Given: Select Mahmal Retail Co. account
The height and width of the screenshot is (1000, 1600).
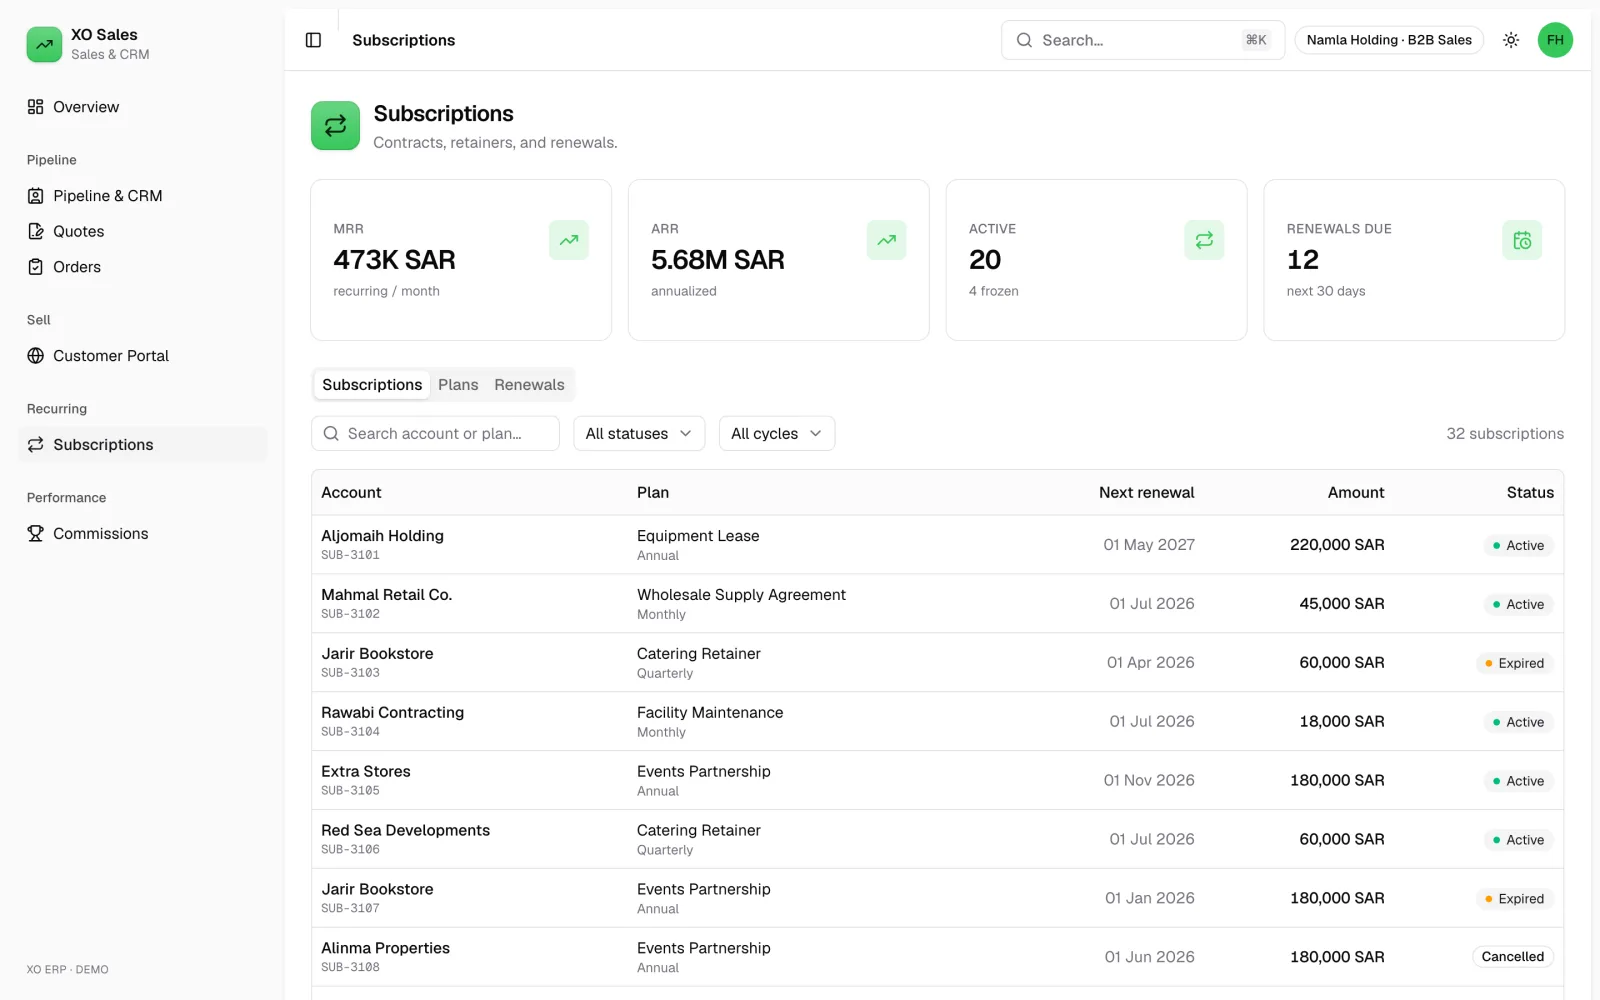Looking at the screenshot, I should tap(386, 595).
